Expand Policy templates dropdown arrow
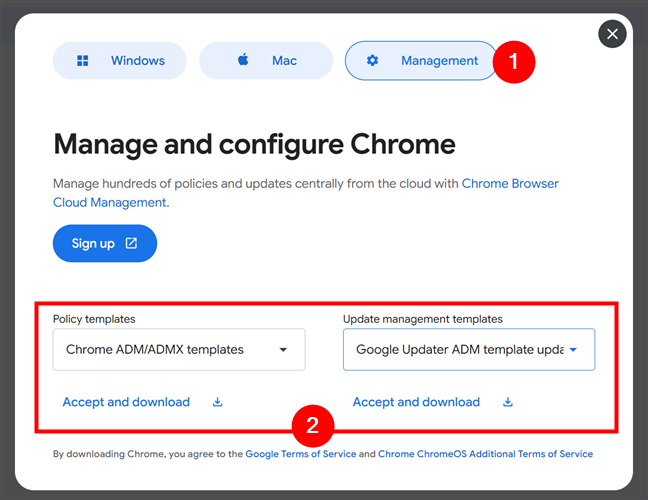The image size is (648, 500). pyautogui.click(x=283, y=350)
